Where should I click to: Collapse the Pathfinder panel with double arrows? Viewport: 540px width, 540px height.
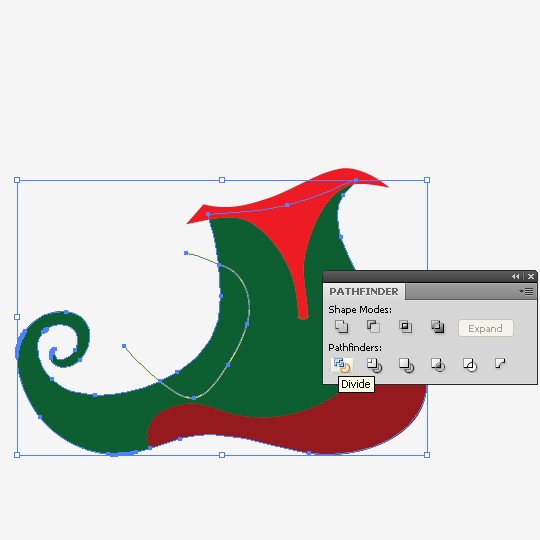pos(516,277)
